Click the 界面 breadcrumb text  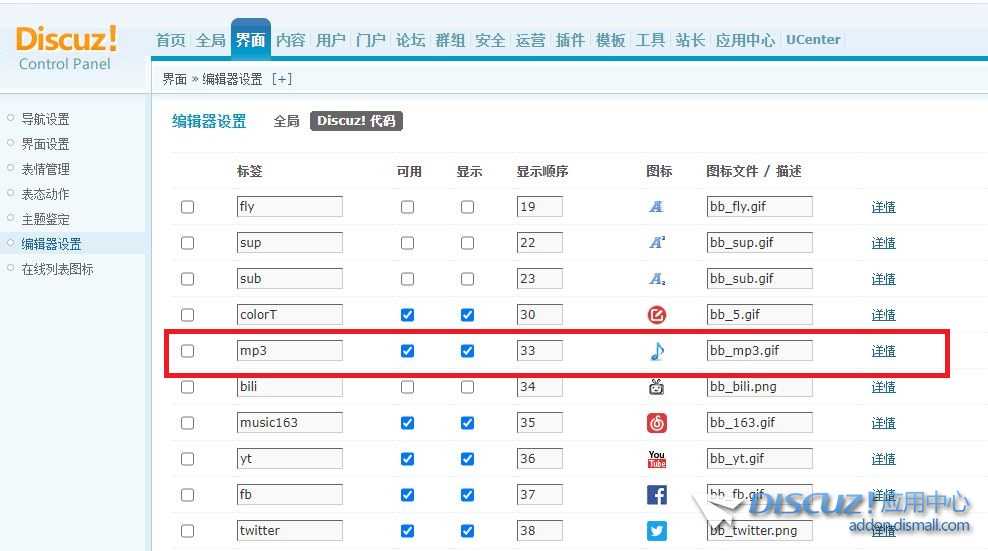point(175,79)
